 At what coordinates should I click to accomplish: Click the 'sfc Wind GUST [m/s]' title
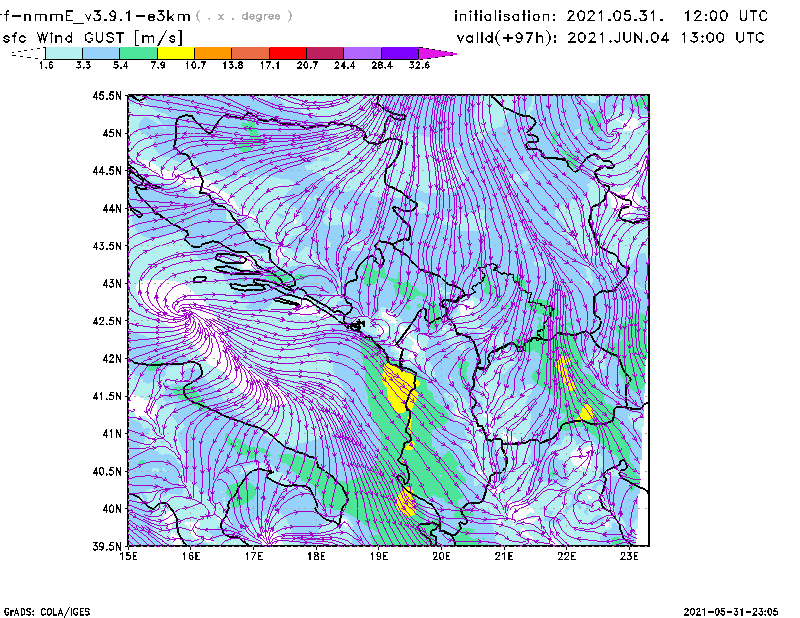92,38
